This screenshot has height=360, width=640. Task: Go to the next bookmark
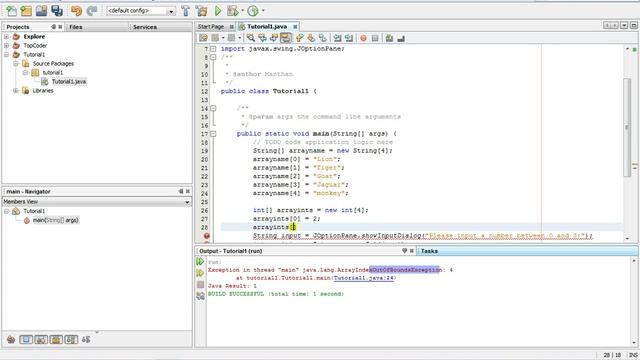pos(311,38)
